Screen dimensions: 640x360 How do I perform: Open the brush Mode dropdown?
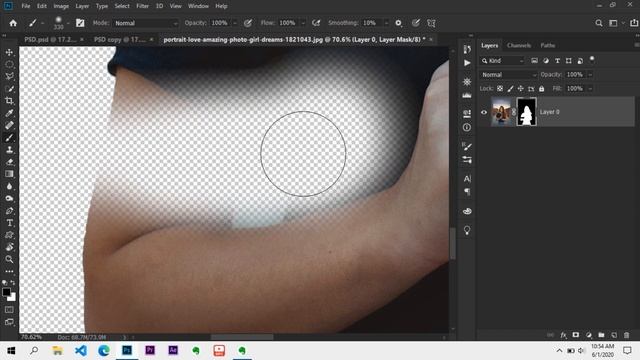[146, 23]
